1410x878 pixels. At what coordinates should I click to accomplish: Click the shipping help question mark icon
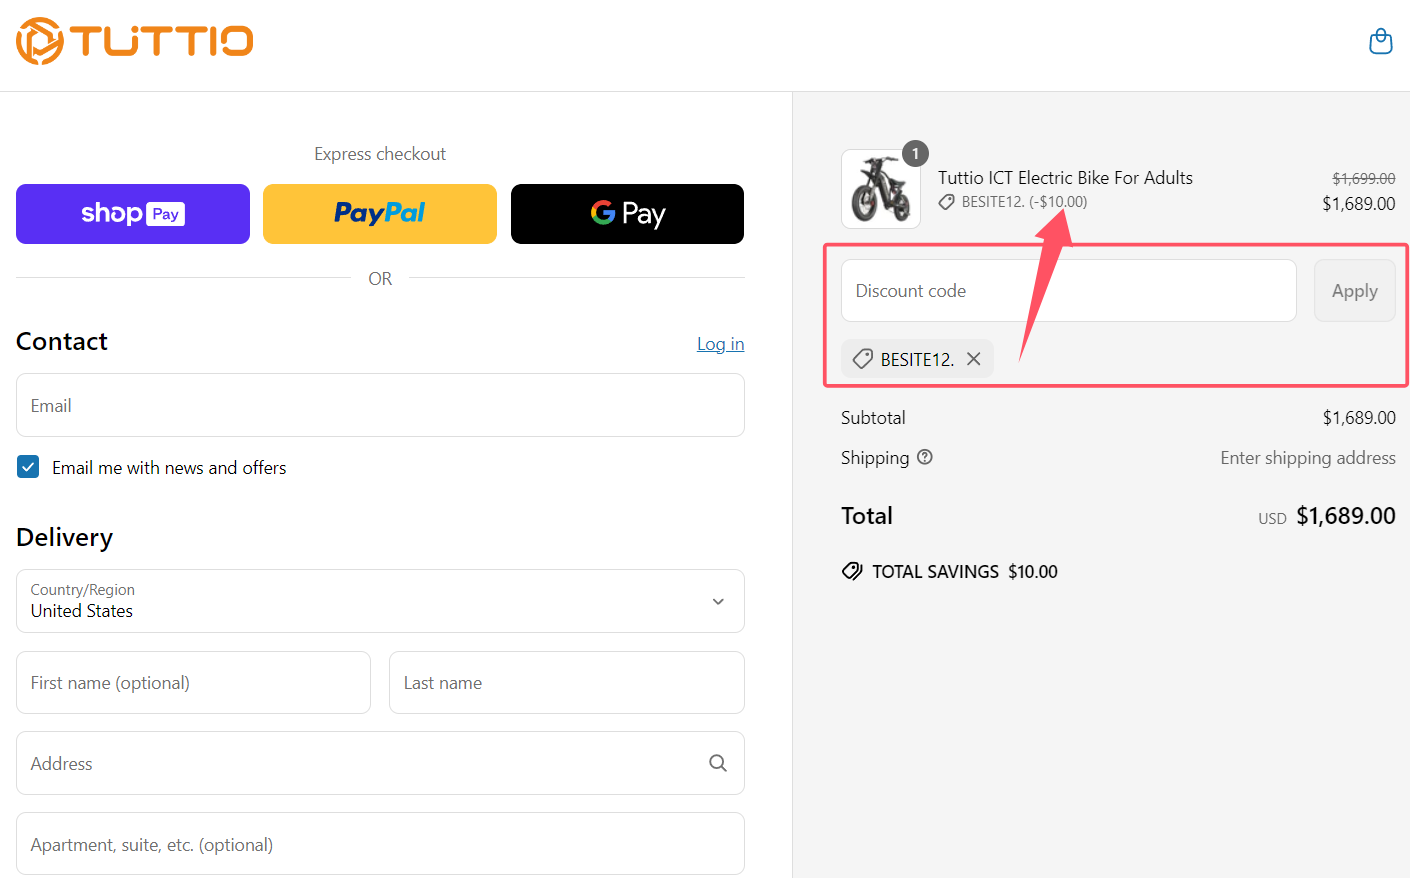(925, 457)
